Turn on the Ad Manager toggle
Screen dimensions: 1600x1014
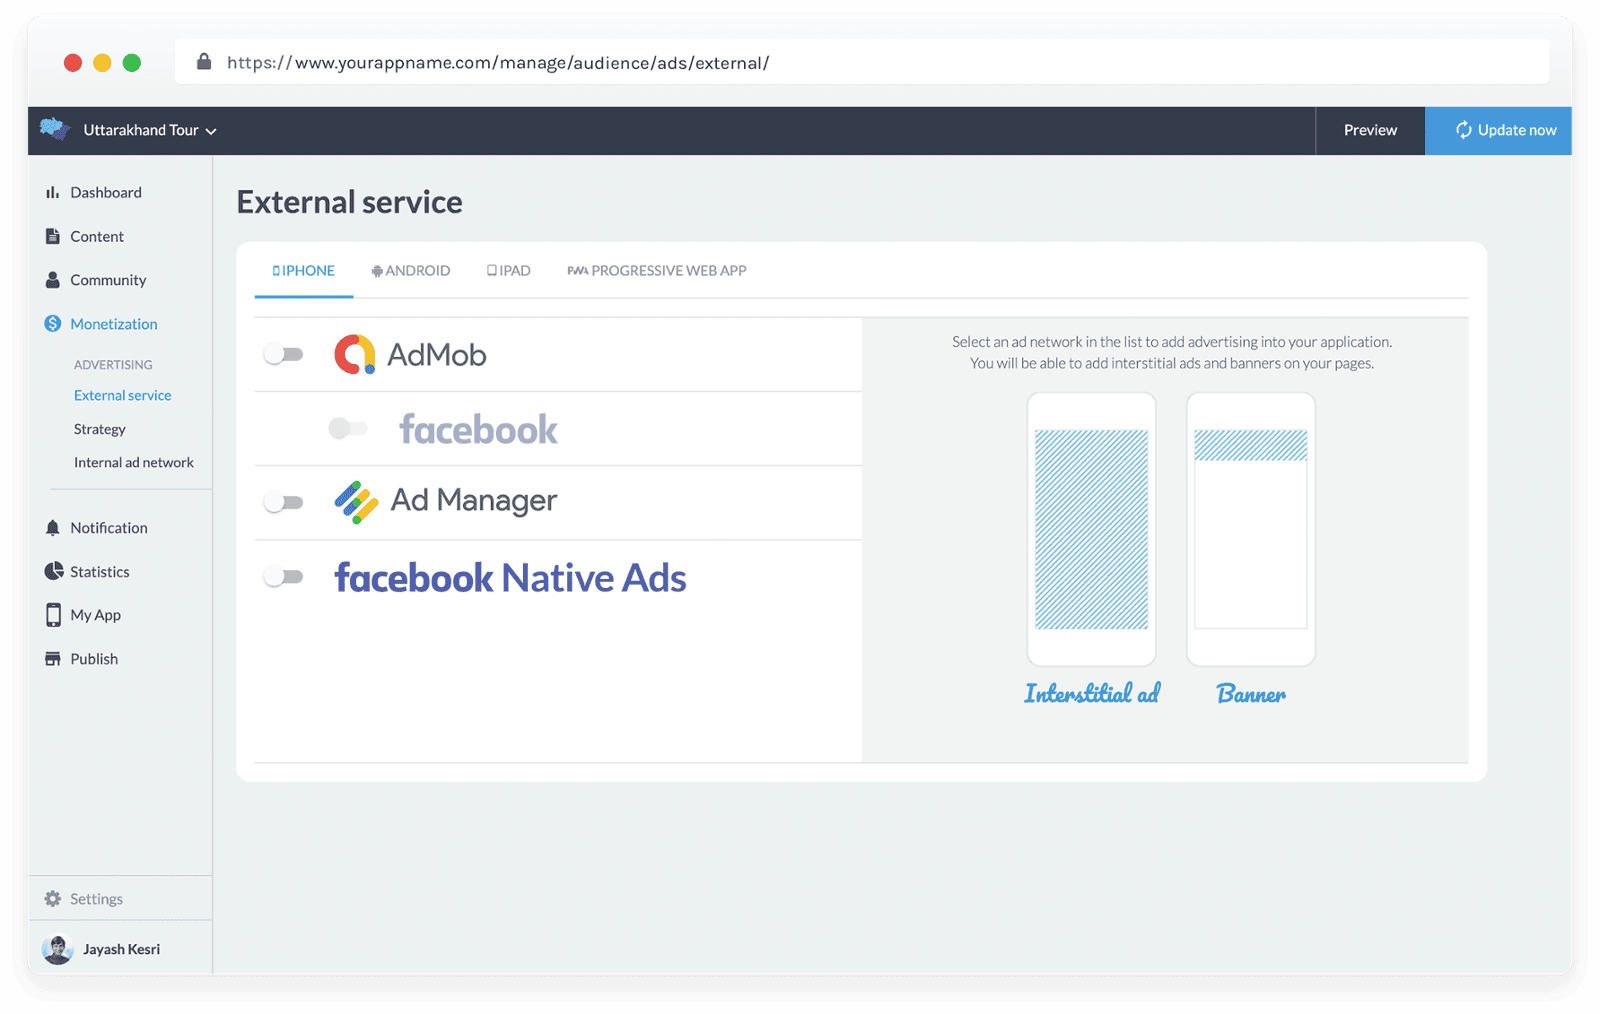coord(283,502)
